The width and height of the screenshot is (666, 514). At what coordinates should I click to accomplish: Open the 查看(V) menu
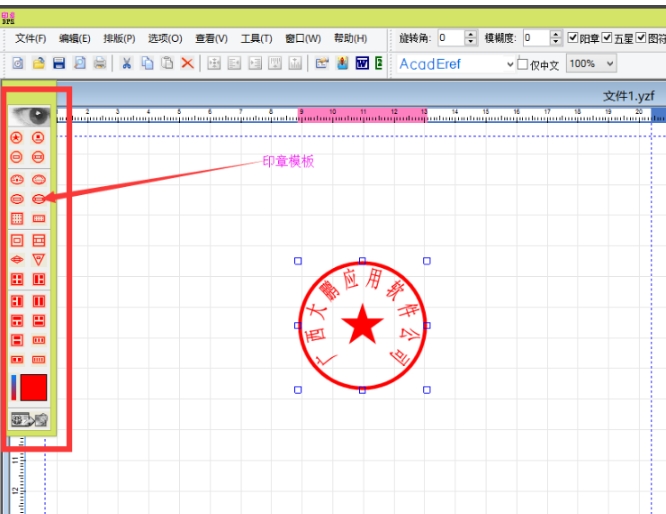tap(211, 39)
